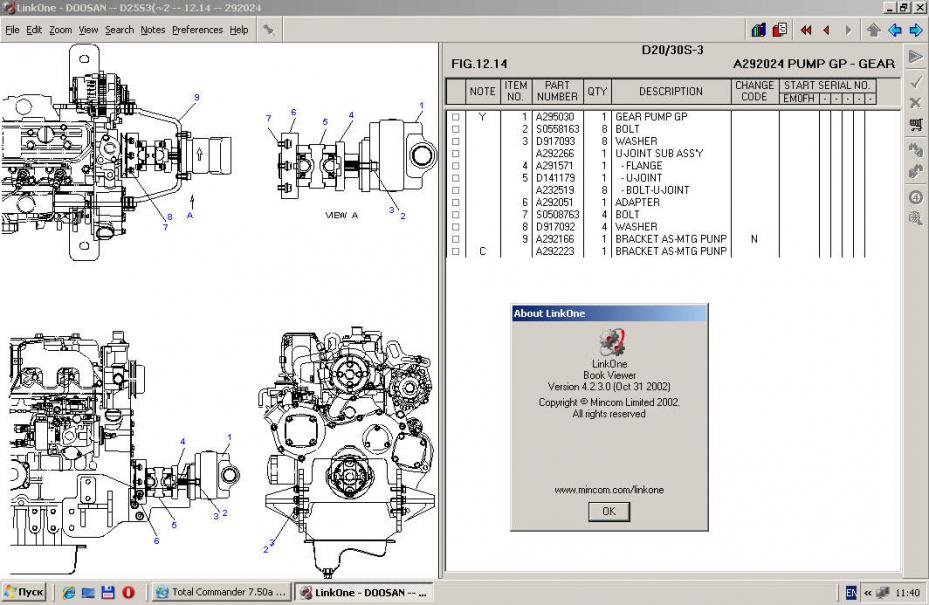Open the Help menu

pos(239,30)
